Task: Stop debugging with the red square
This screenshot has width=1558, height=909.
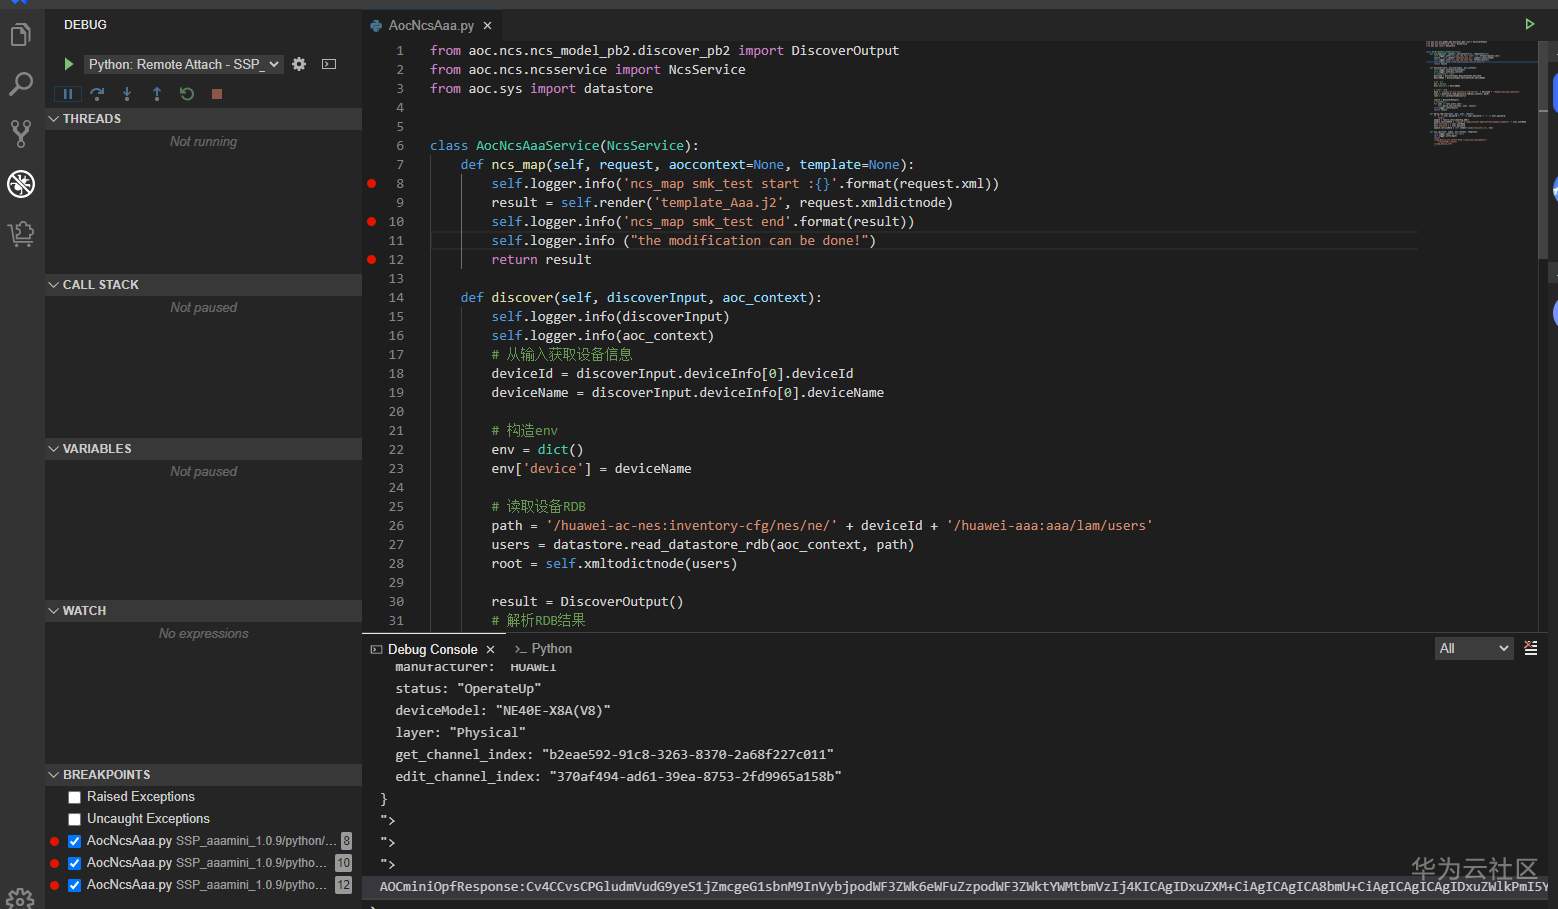Action: [216, 94]
